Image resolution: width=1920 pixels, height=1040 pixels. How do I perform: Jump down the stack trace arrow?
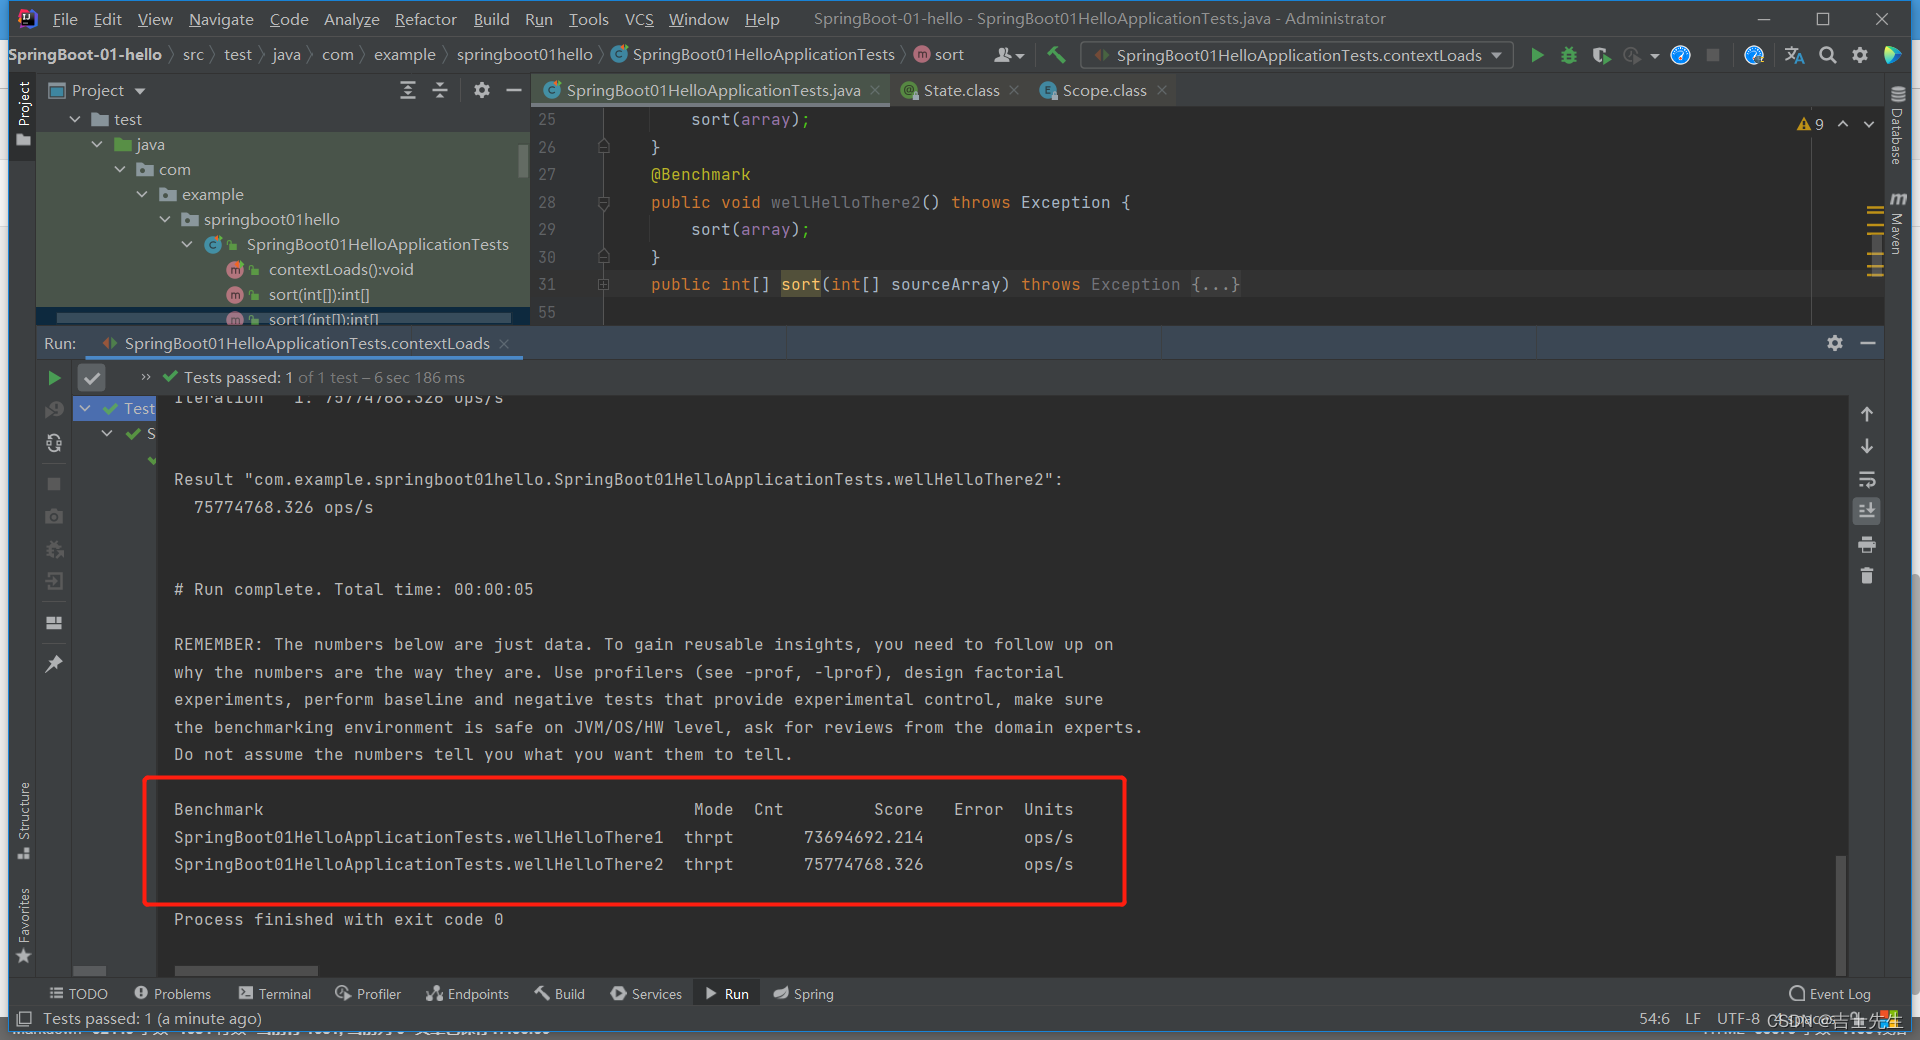point(1867,446)
